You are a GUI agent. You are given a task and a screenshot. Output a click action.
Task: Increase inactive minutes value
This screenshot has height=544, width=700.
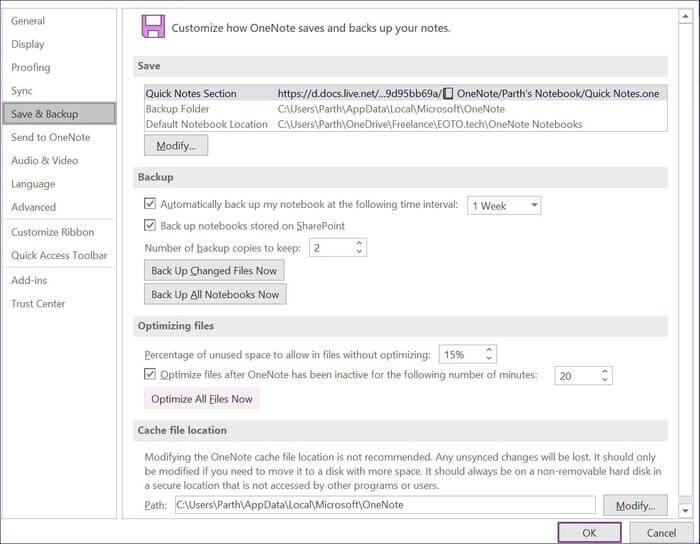pyautogui.click(x=604, y=371)
